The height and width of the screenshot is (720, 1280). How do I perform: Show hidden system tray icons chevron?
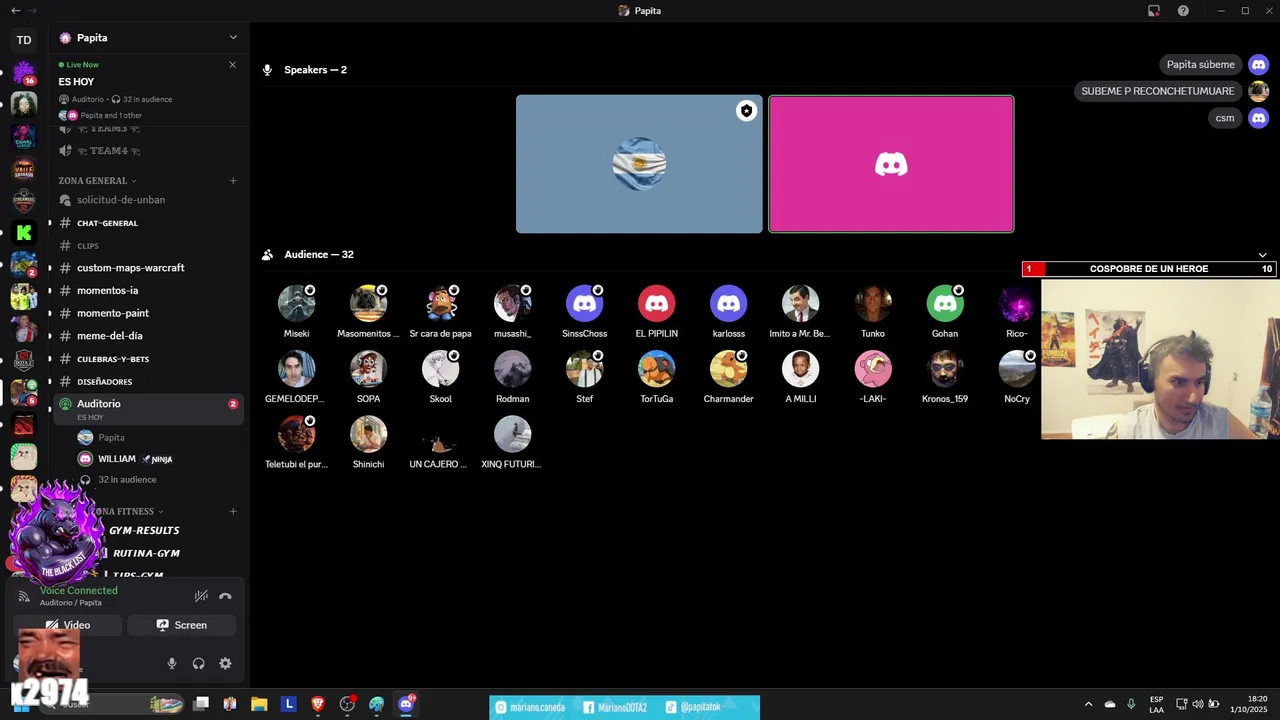click(x=1088, y=704)
